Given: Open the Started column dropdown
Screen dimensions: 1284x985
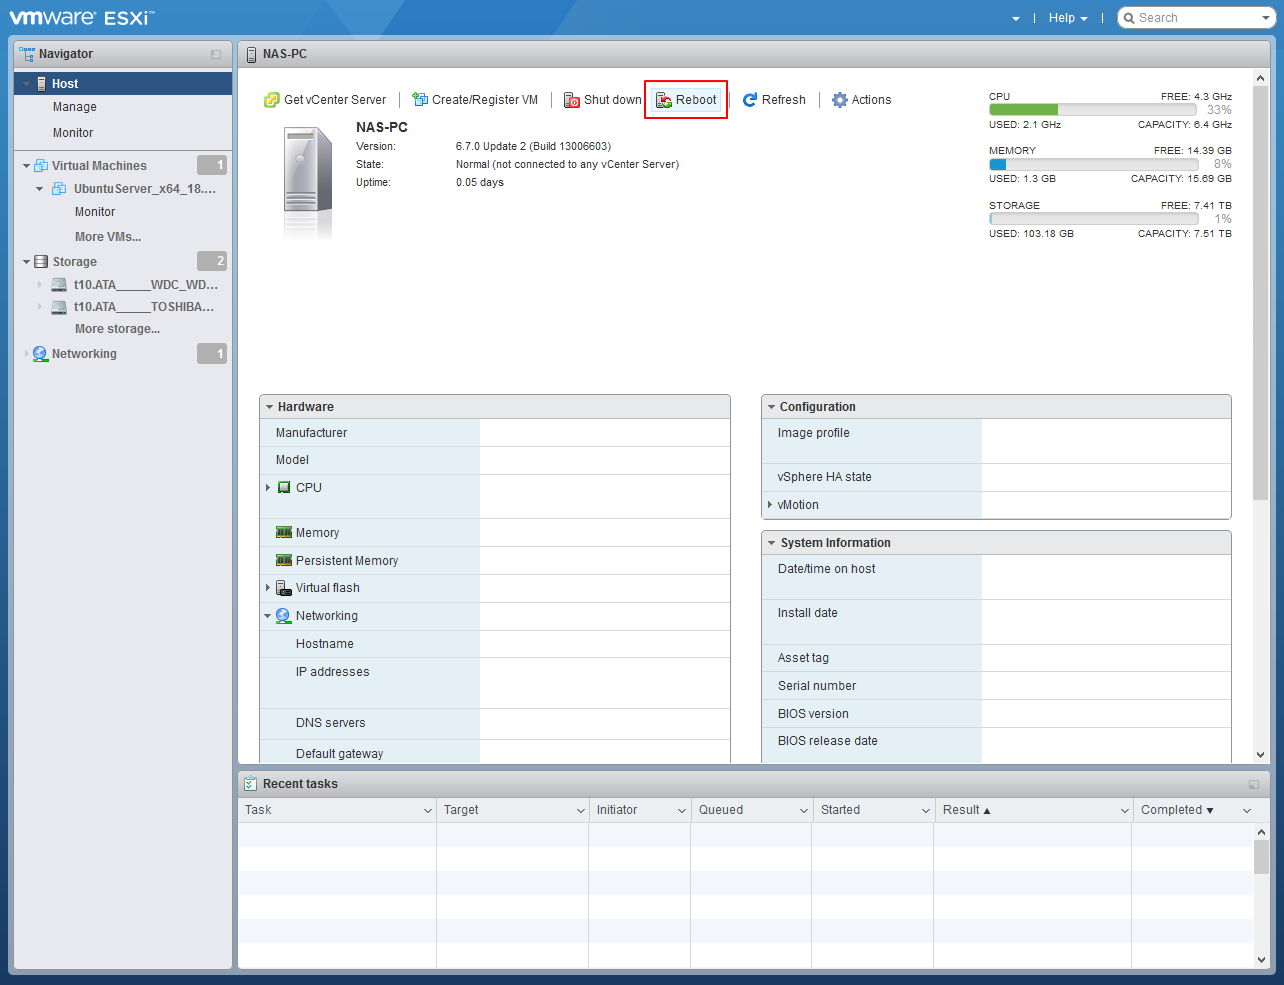Looking at the screenshot, I should pyautogui.click(x=925, y=811).
